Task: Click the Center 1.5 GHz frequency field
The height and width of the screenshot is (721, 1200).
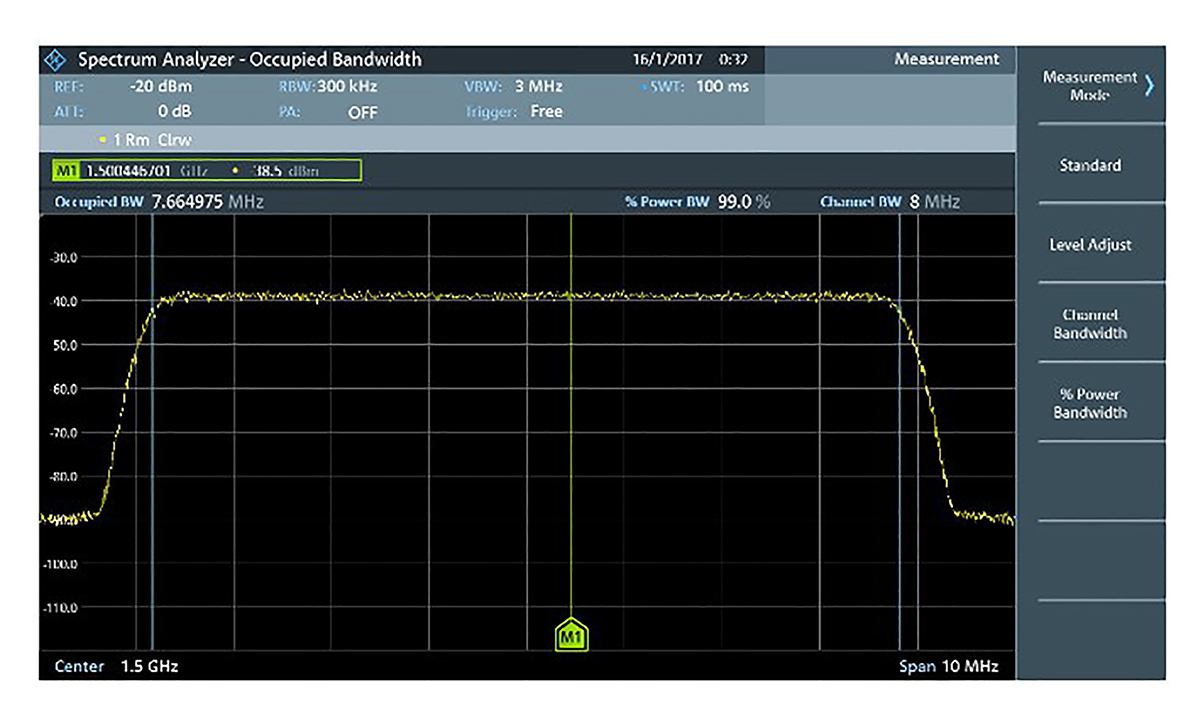Action: (x=120, y=666)
